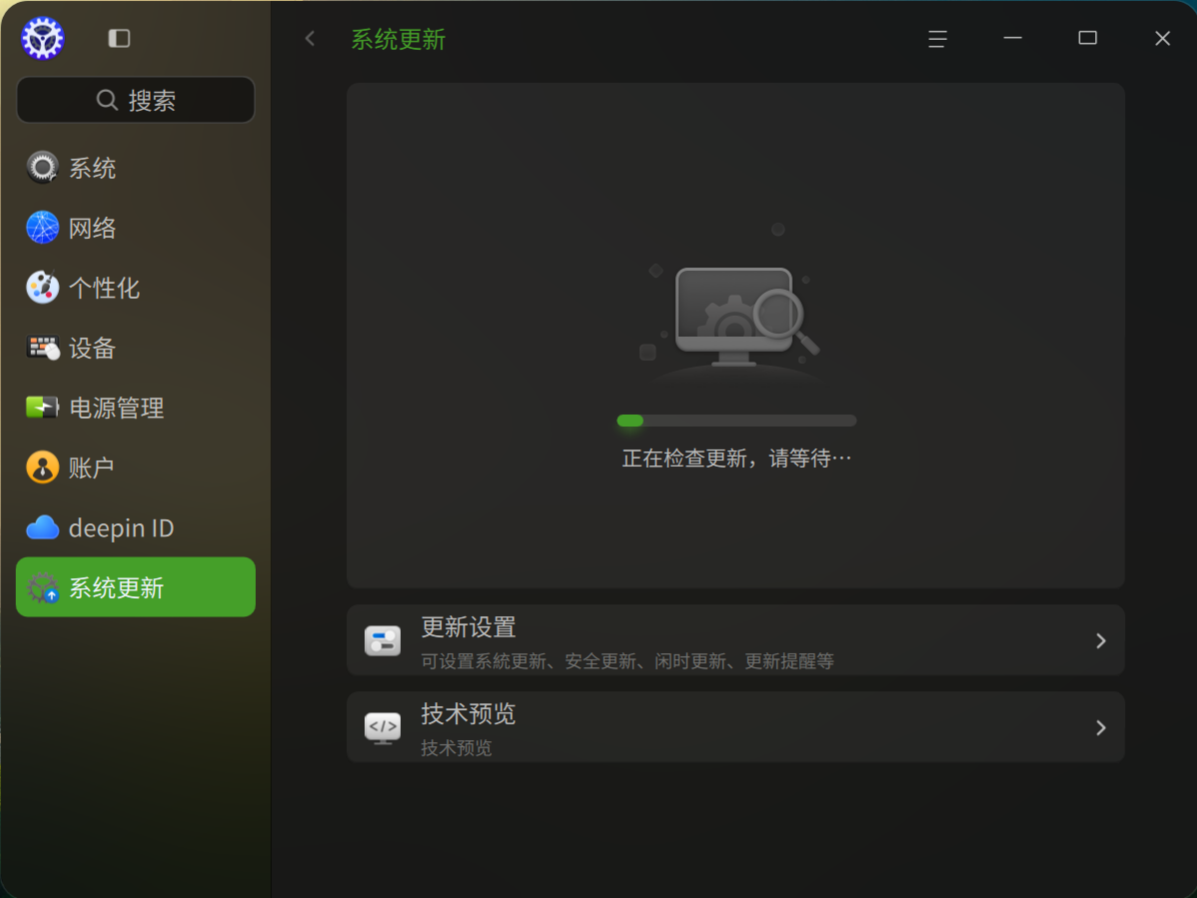The height and width of the screenshot is (898, 1197).
Task: Open the 技术预览 entry
Action: [x=735, y=727]
